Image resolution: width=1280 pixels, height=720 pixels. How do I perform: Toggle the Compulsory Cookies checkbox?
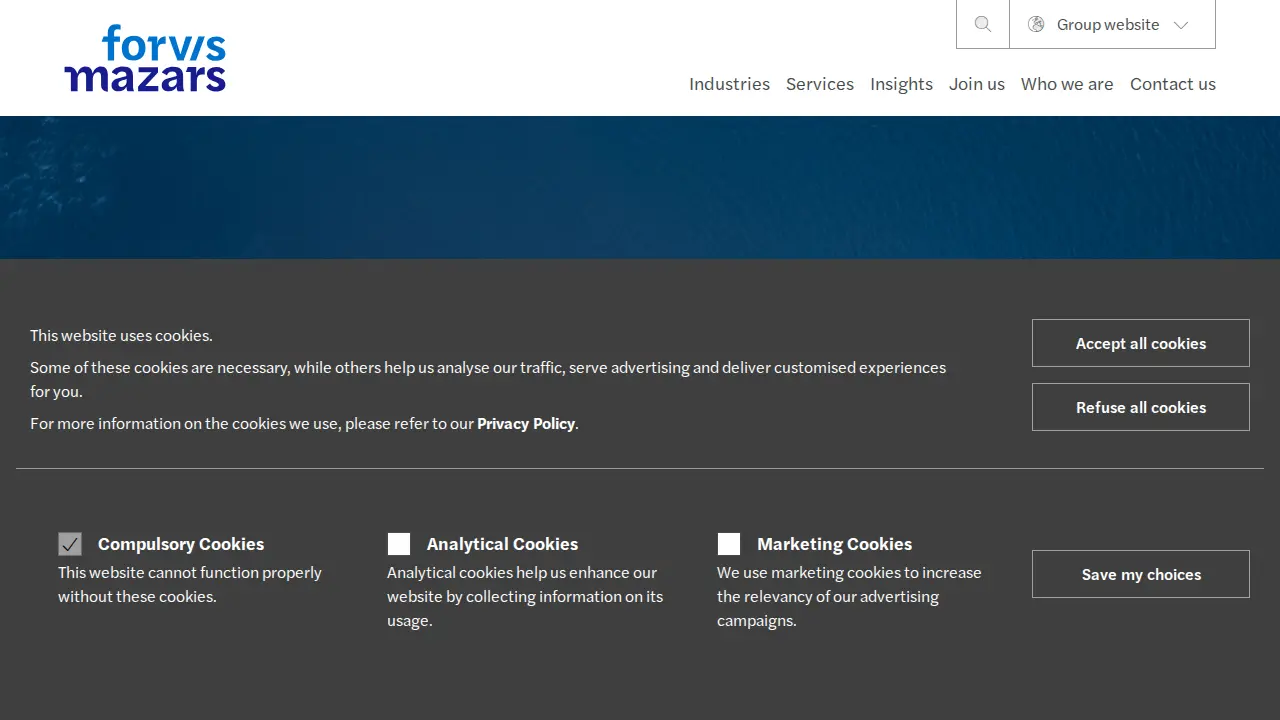coord(70,544)
